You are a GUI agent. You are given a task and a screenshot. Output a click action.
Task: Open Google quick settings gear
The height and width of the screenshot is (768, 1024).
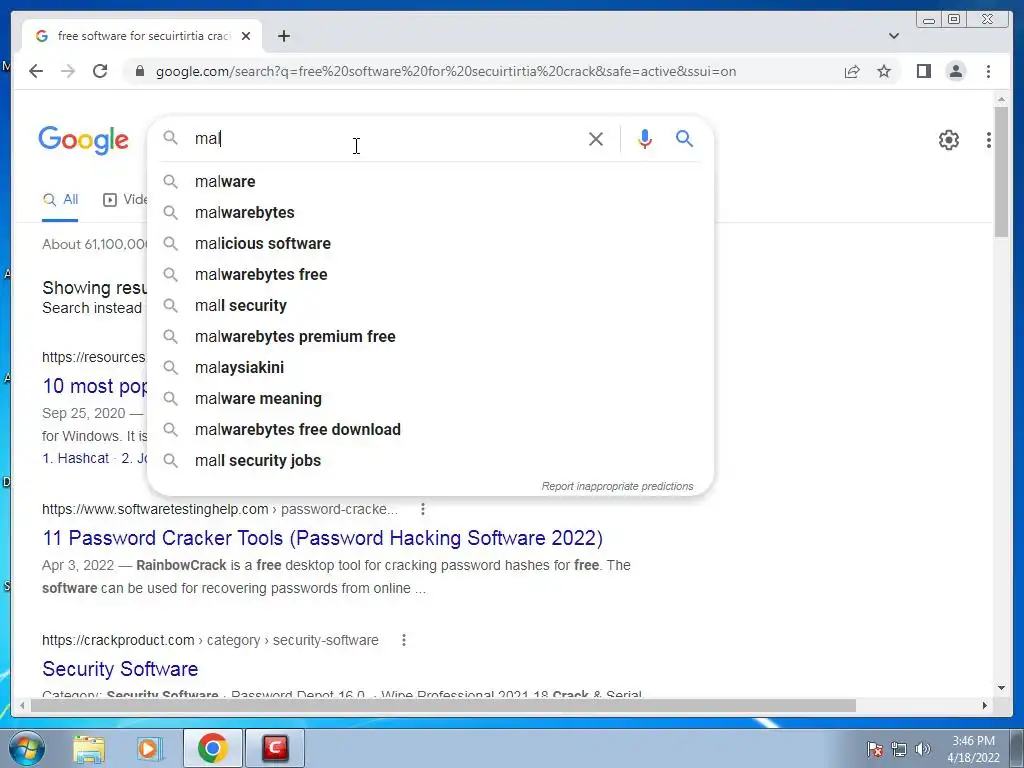pos(949,140)
